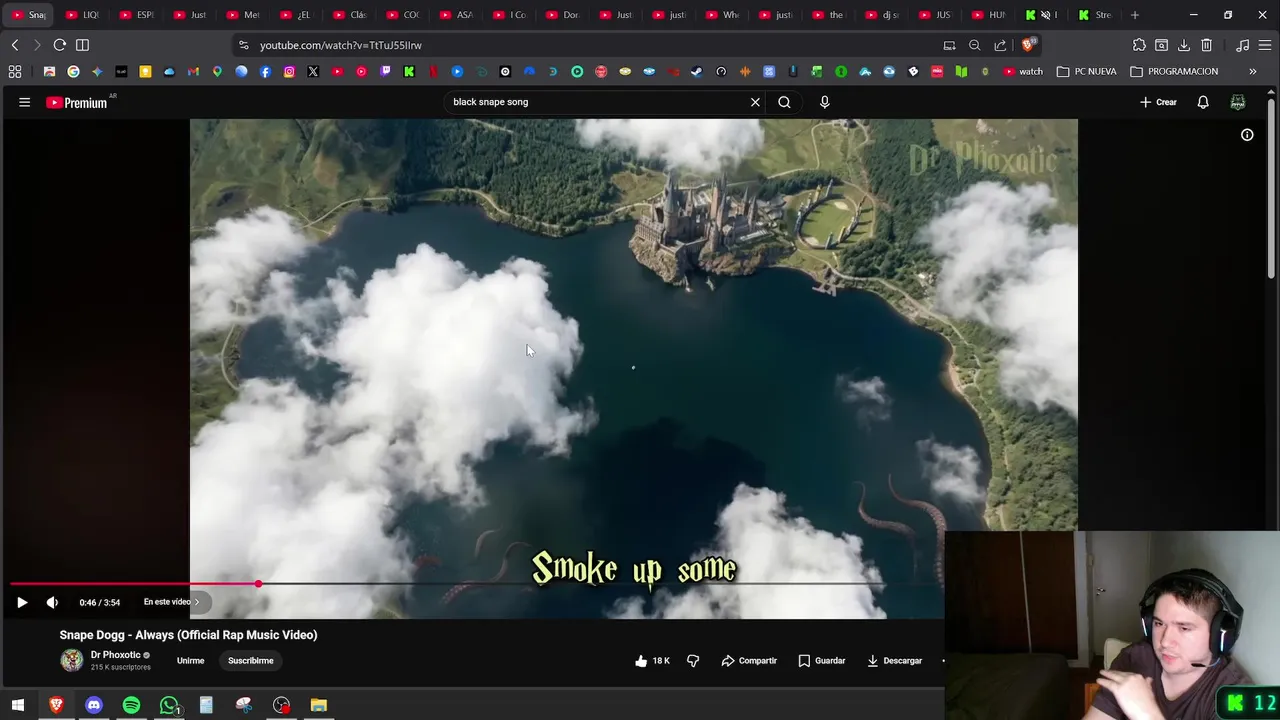
Task: Jump to a later point on the video timeline
Action: tap(600, 583)
